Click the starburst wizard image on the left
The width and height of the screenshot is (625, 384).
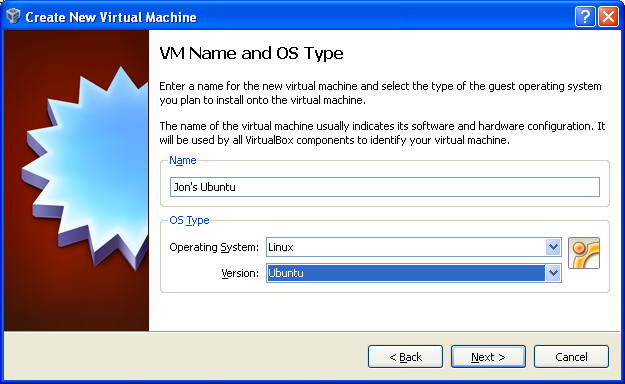pyautogui.click(x=77, y=180)
